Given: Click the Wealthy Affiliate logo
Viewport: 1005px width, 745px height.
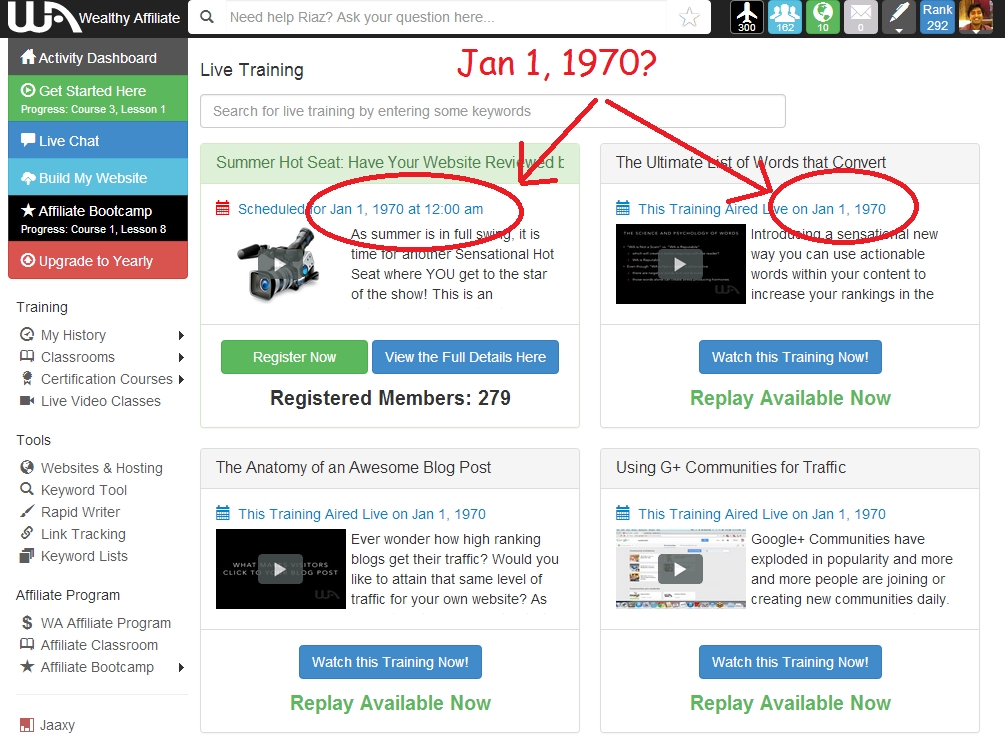Looking at the screenshot, I should tap(94, 17).
